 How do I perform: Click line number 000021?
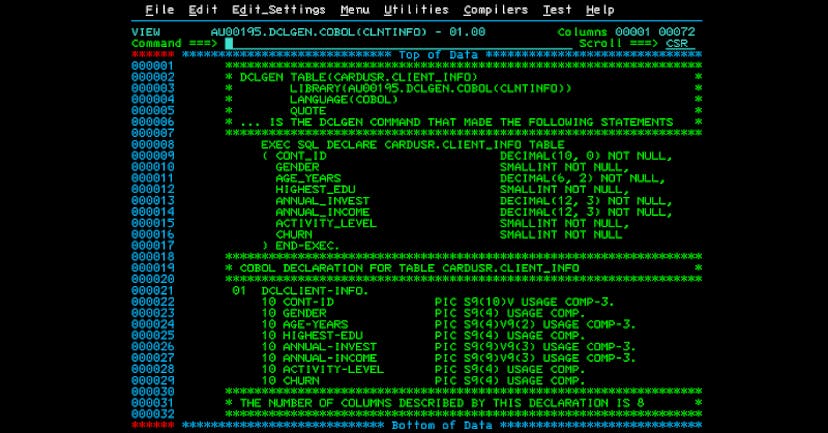point(153,290)
